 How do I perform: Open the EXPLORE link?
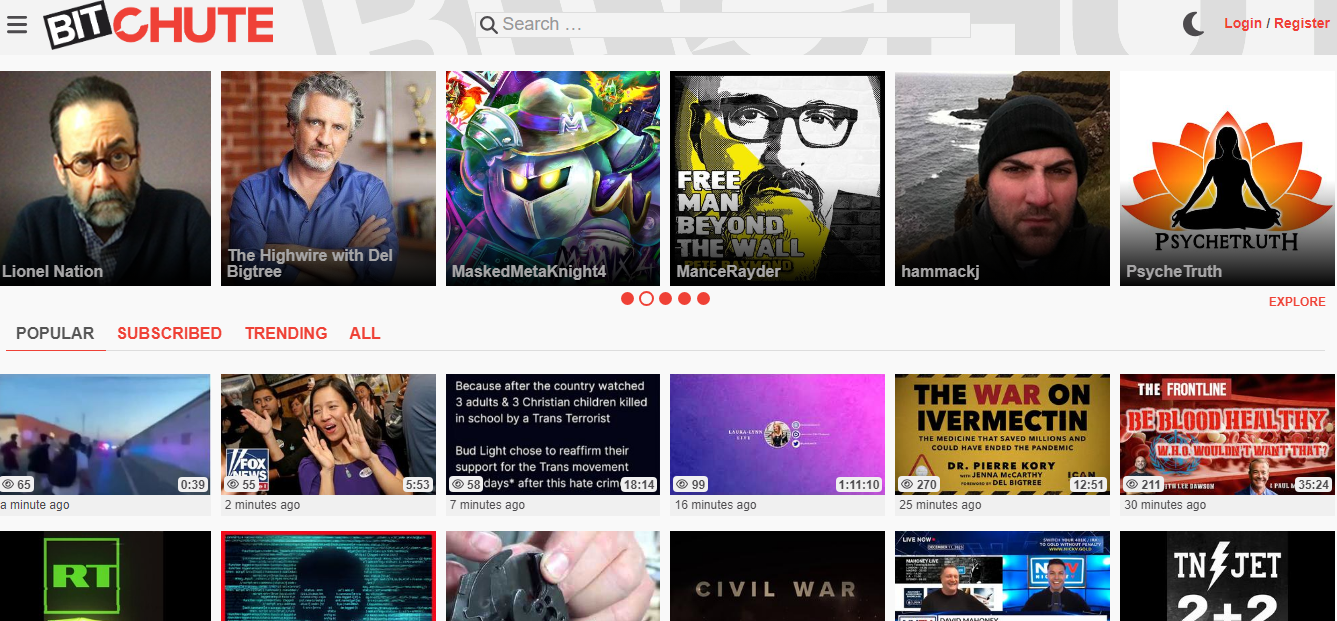click(1297, 302)
